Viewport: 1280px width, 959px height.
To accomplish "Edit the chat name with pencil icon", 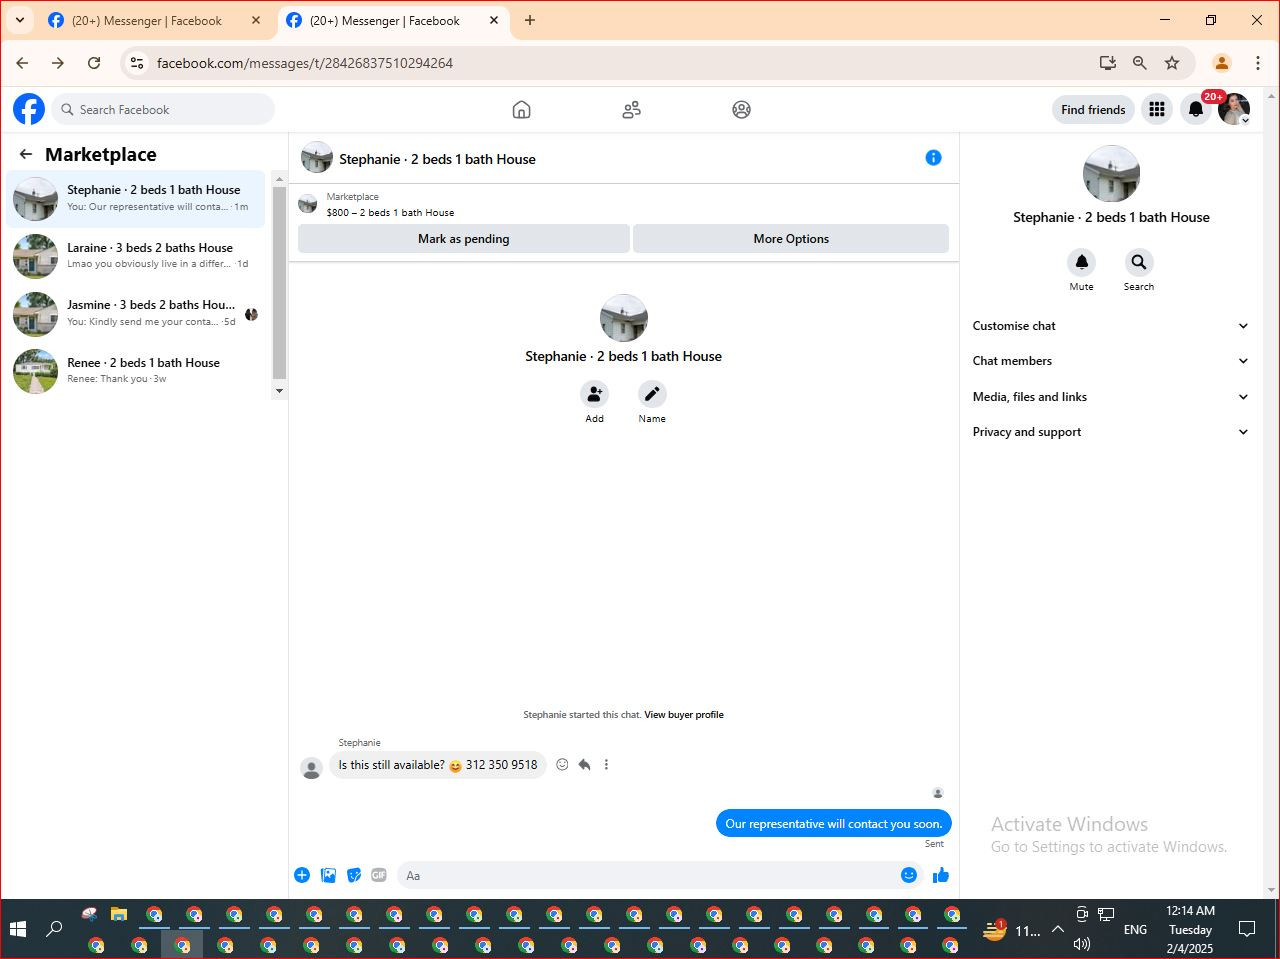I will [x=652, y=394].
